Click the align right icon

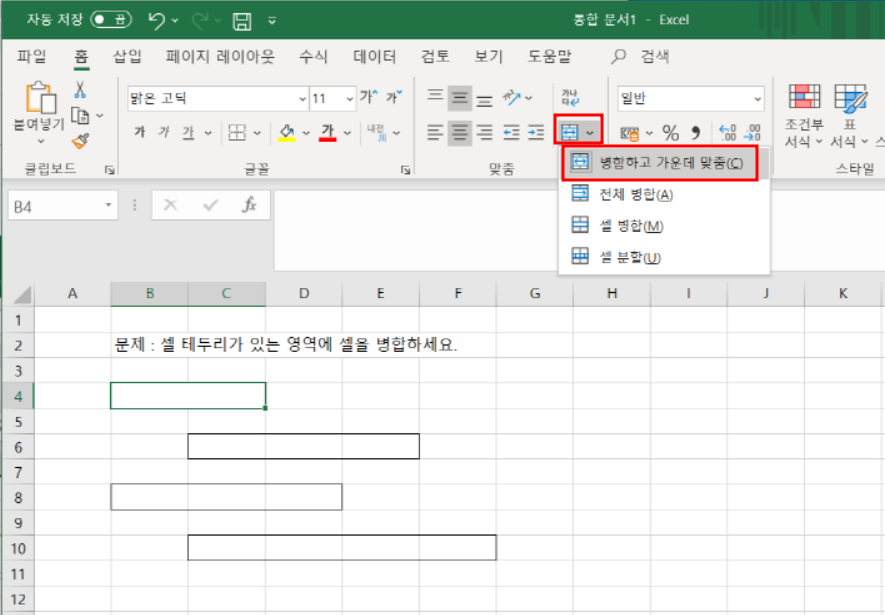[484, 133]
